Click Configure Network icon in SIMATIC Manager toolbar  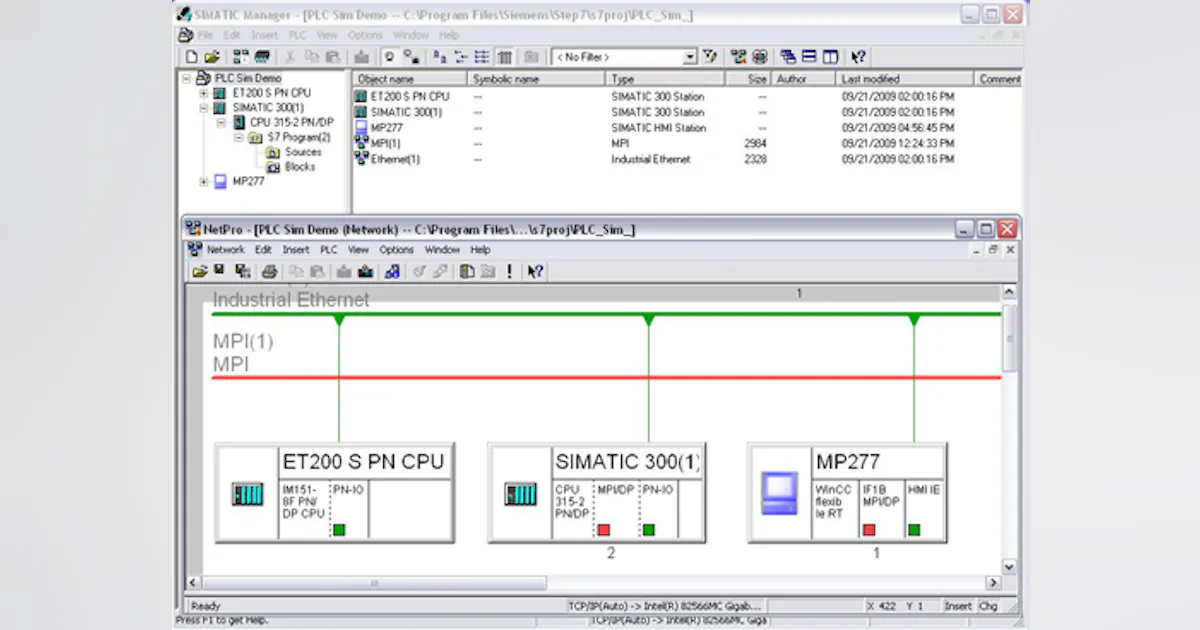[x=738, y=57]
